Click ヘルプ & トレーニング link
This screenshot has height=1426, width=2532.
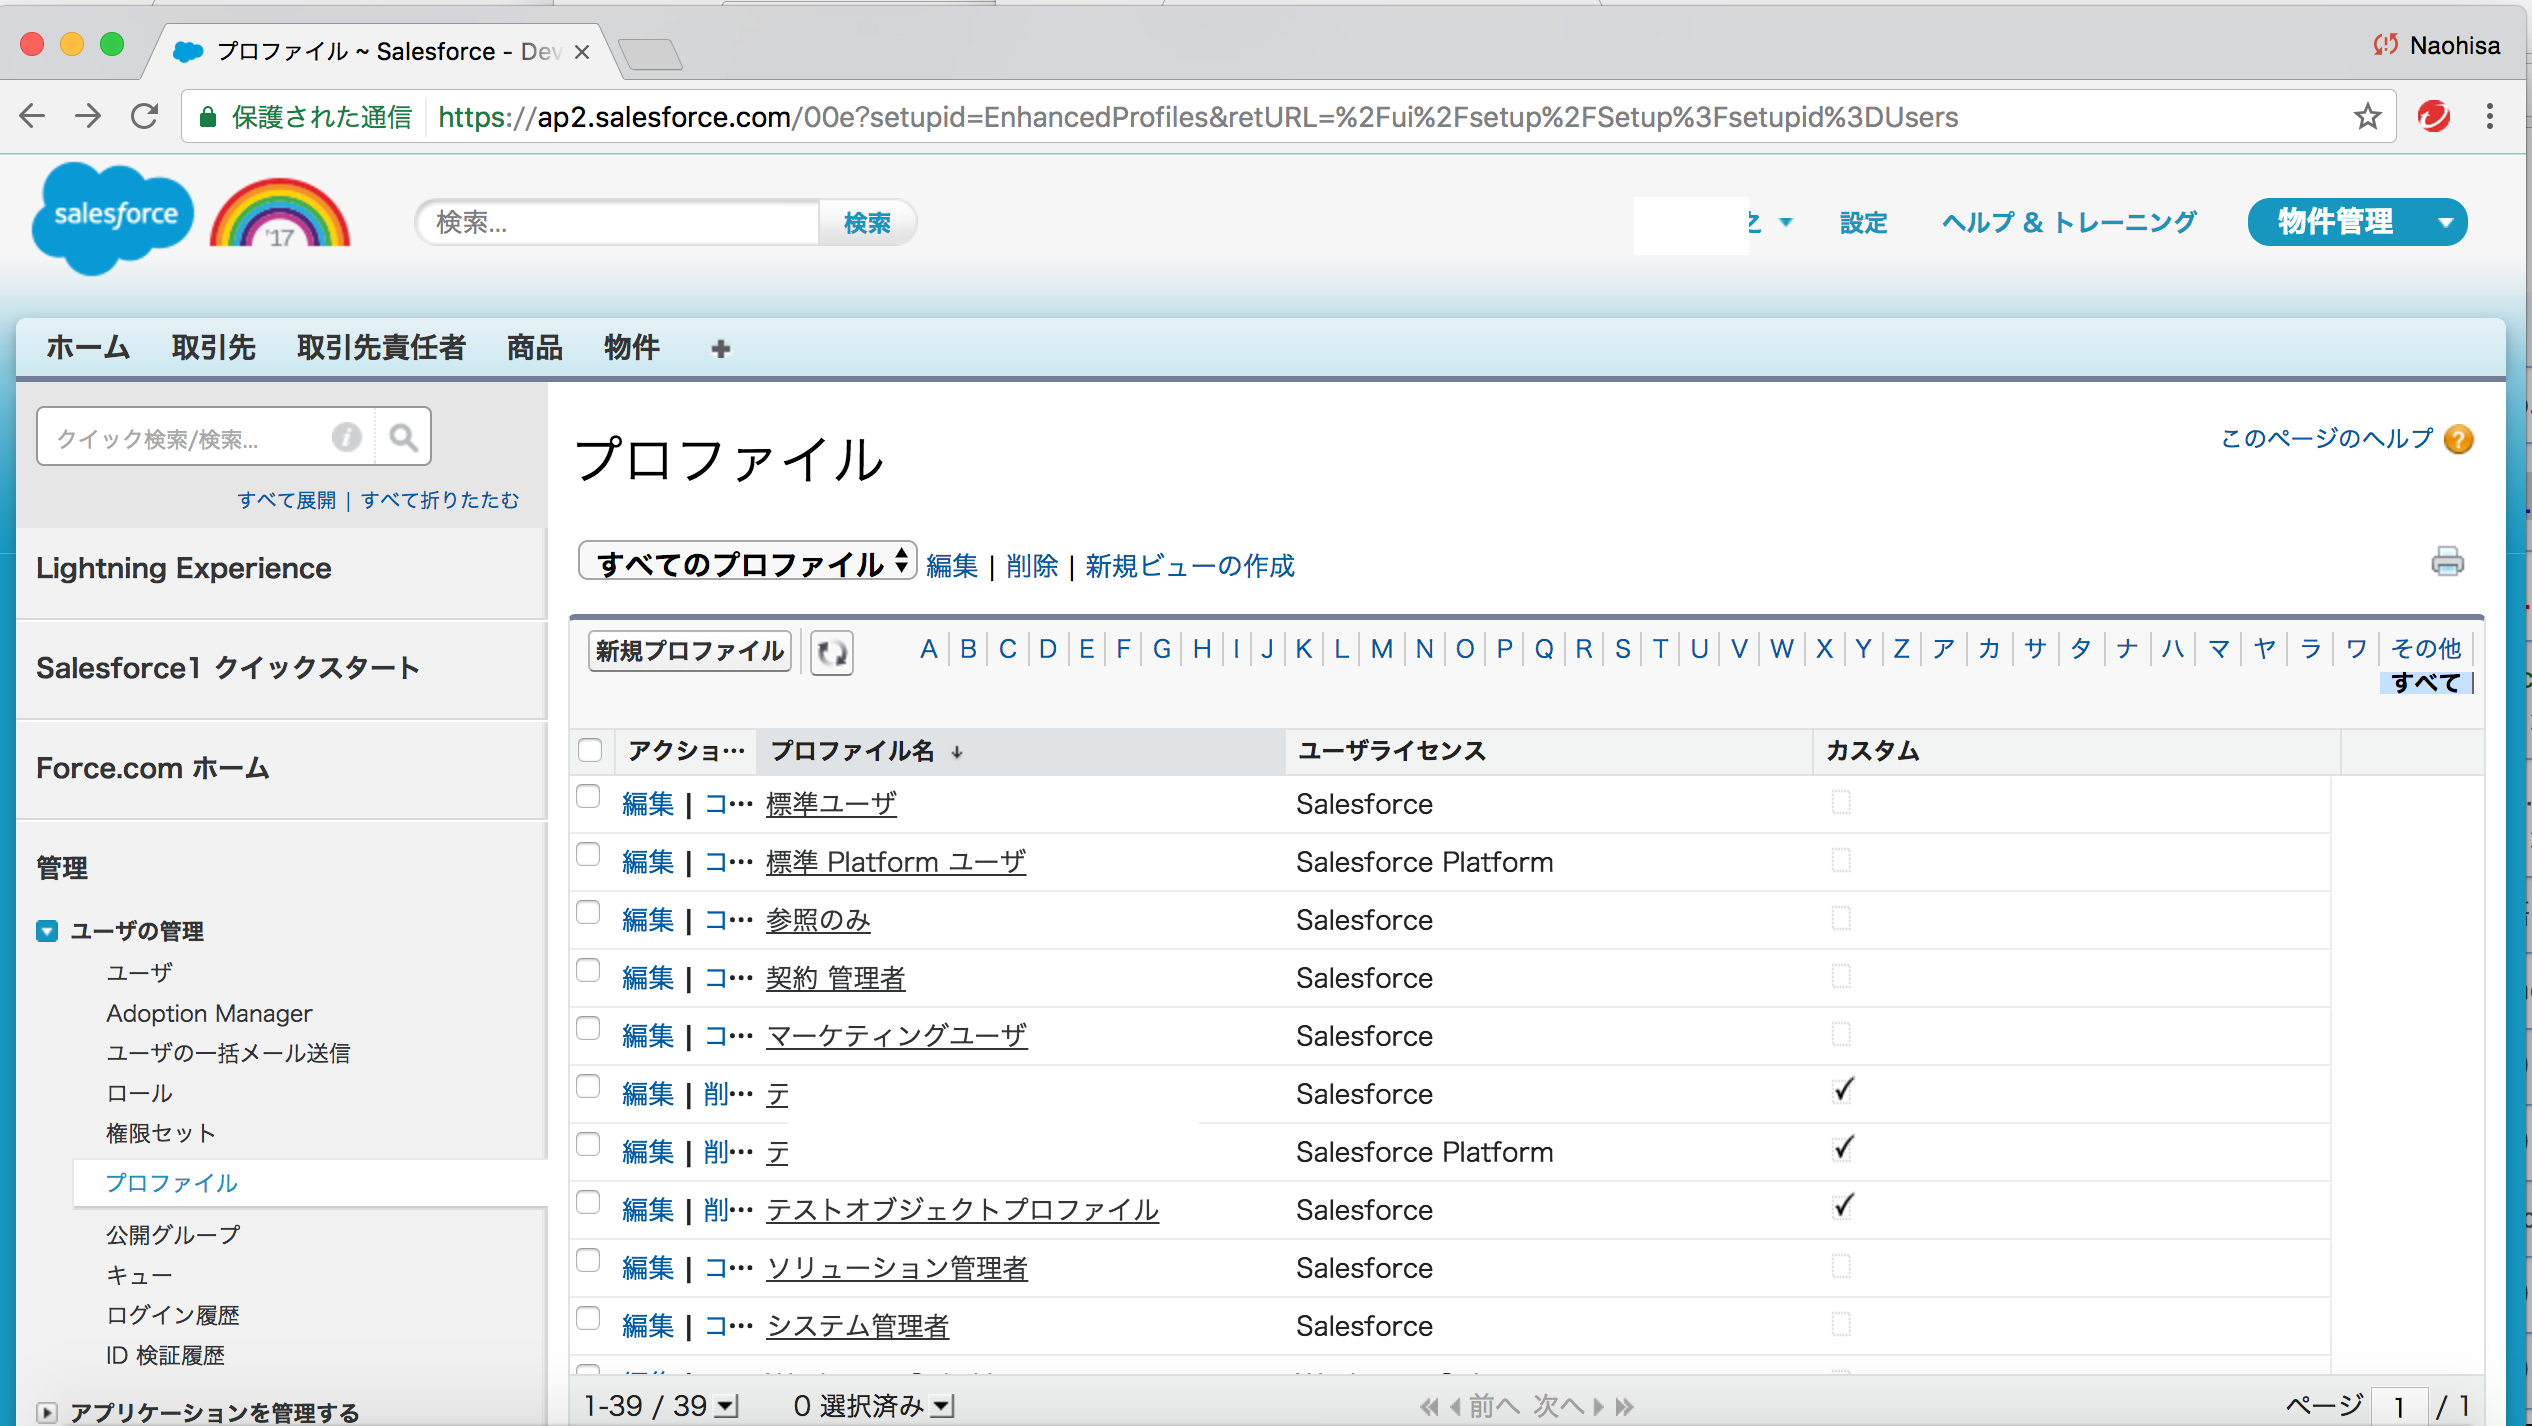click(x=2069, y=222)
